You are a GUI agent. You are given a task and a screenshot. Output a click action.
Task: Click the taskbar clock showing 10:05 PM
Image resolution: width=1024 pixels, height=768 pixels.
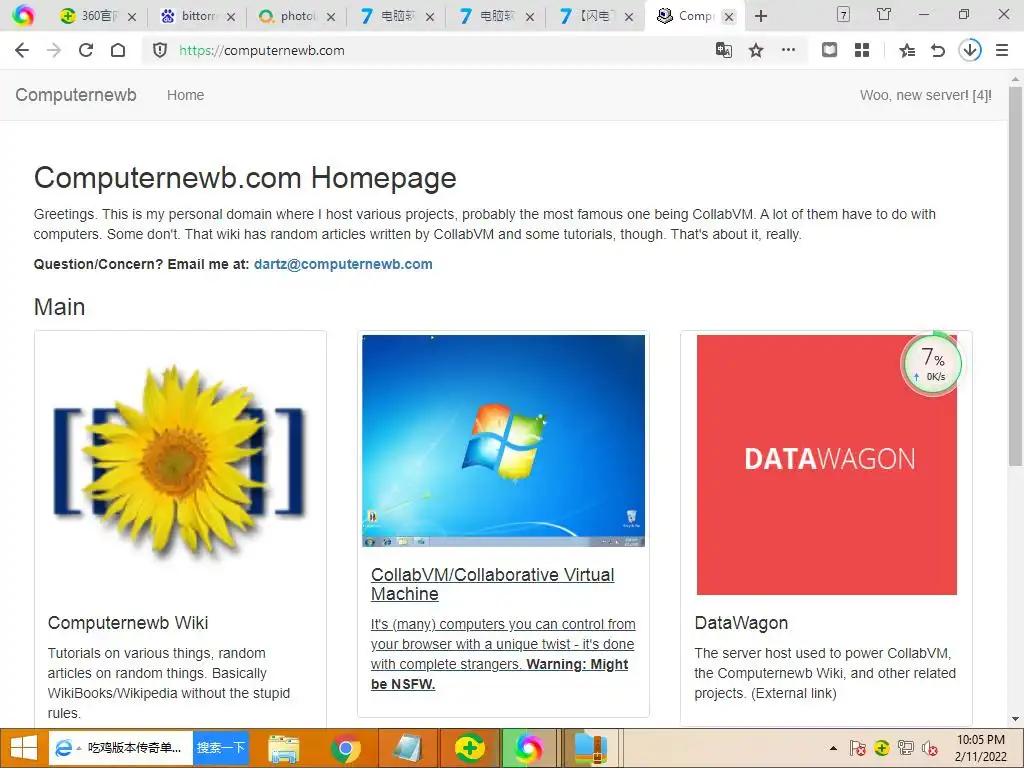pos(980,748)
